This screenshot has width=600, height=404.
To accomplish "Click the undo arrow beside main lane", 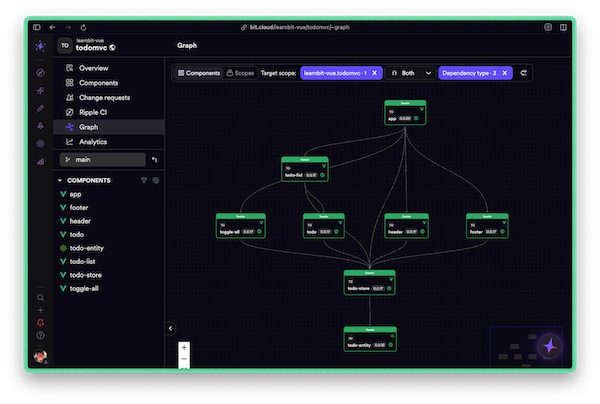I will [x=154, y=160].
